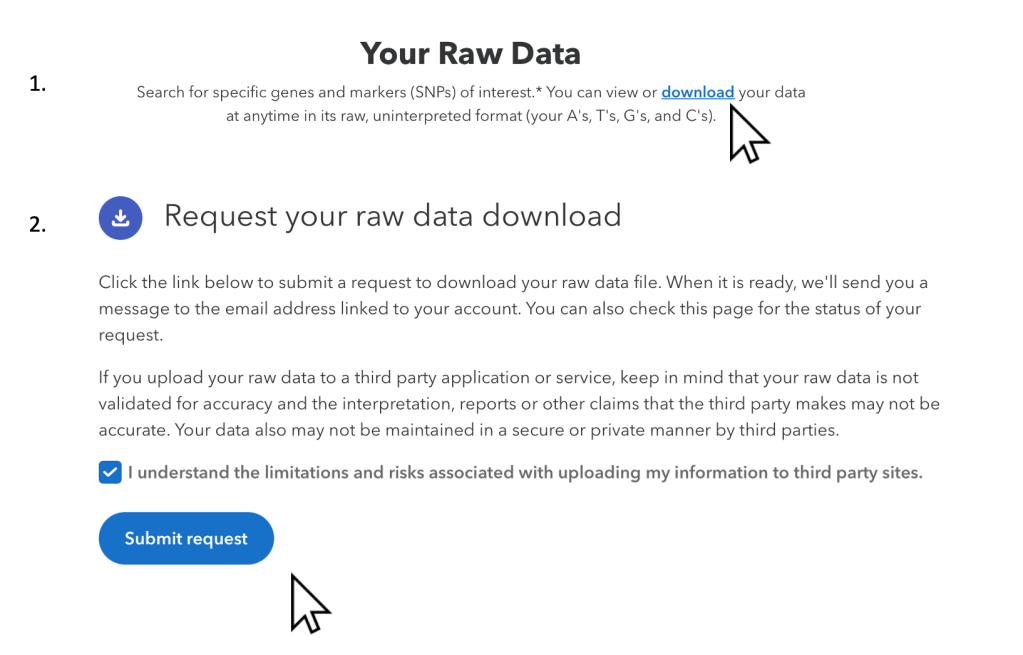This screenshot has width=1023, height=655.
Task: Click step number "1." label
Action: (38, 85)
